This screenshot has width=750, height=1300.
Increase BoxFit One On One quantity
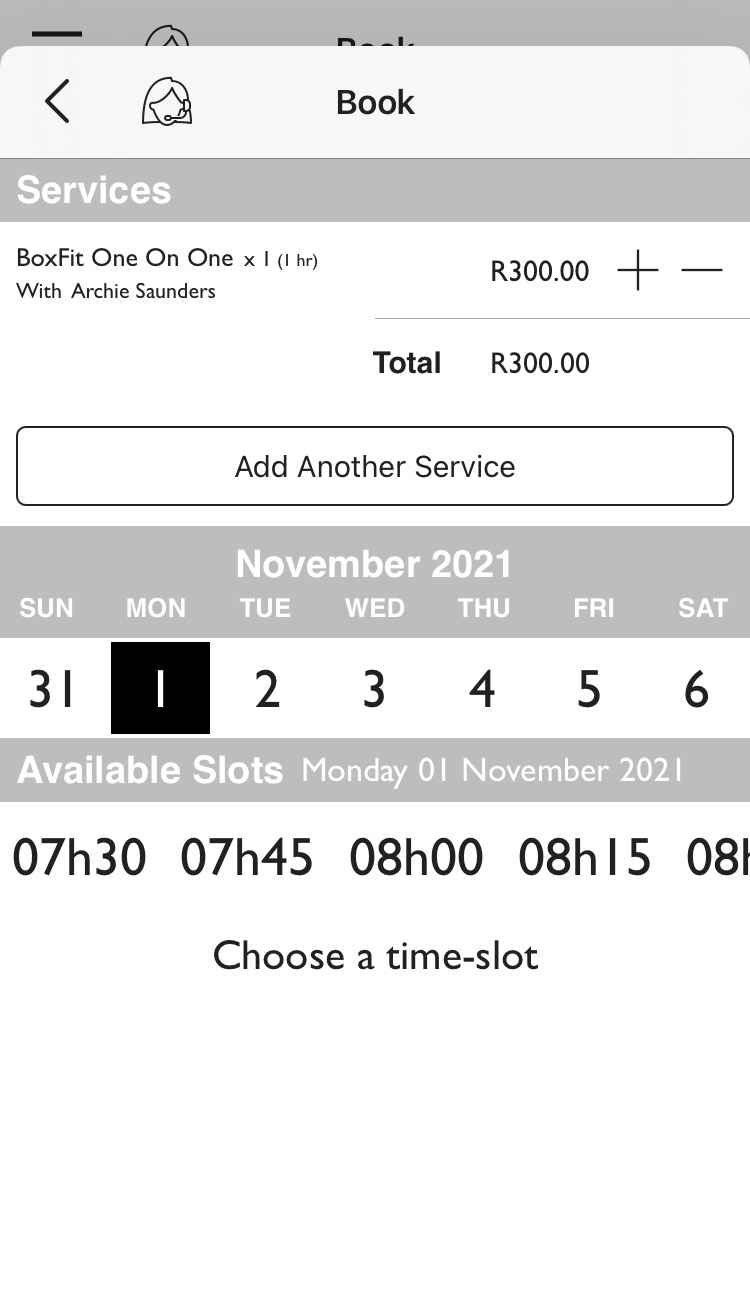pos(637,271)
